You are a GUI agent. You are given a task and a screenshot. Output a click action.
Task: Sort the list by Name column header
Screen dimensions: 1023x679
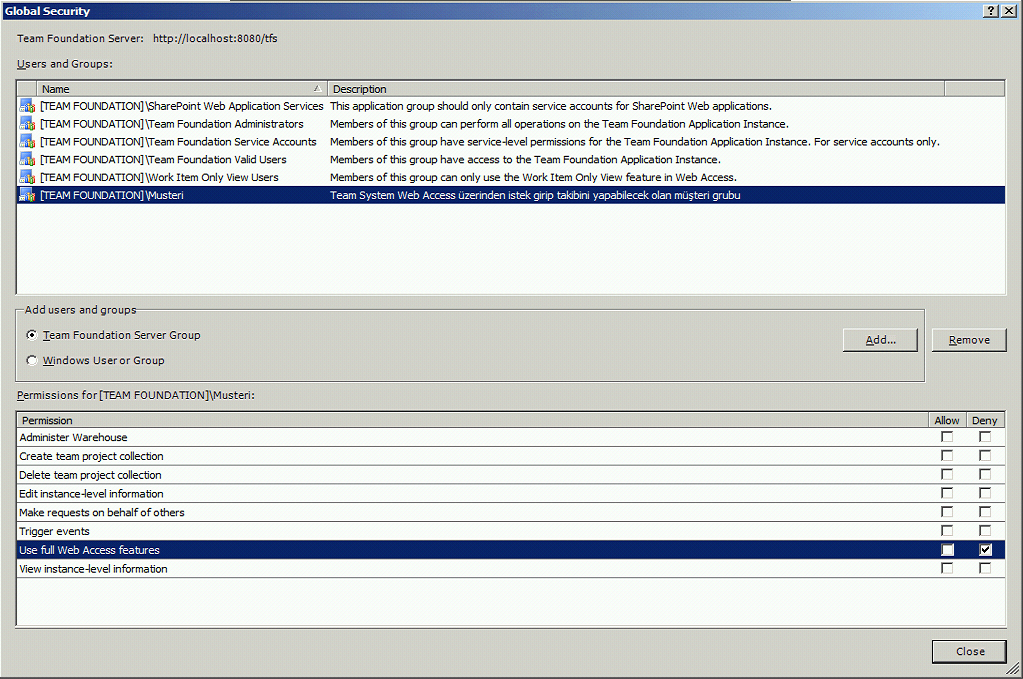click(x=182, y=89)
